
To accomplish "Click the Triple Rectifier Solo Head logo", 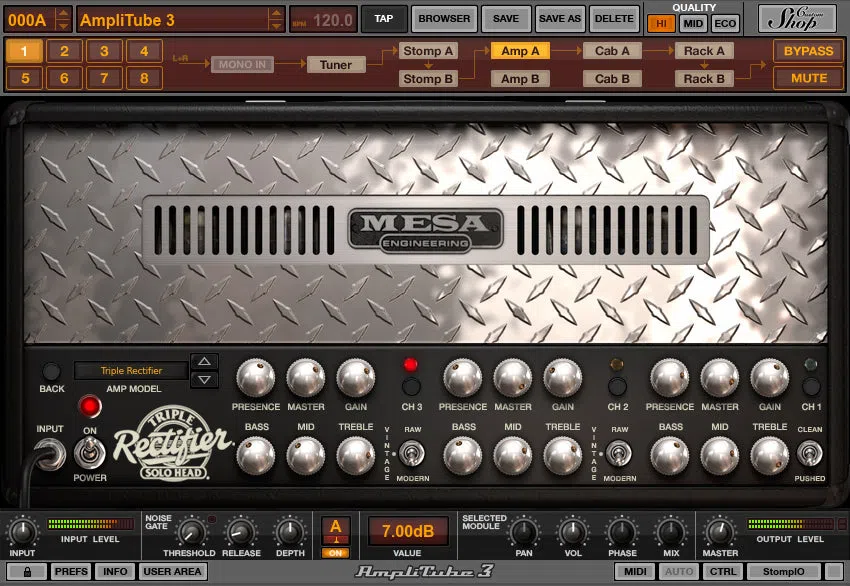I will pyautogui.click(x=172, y=443).
